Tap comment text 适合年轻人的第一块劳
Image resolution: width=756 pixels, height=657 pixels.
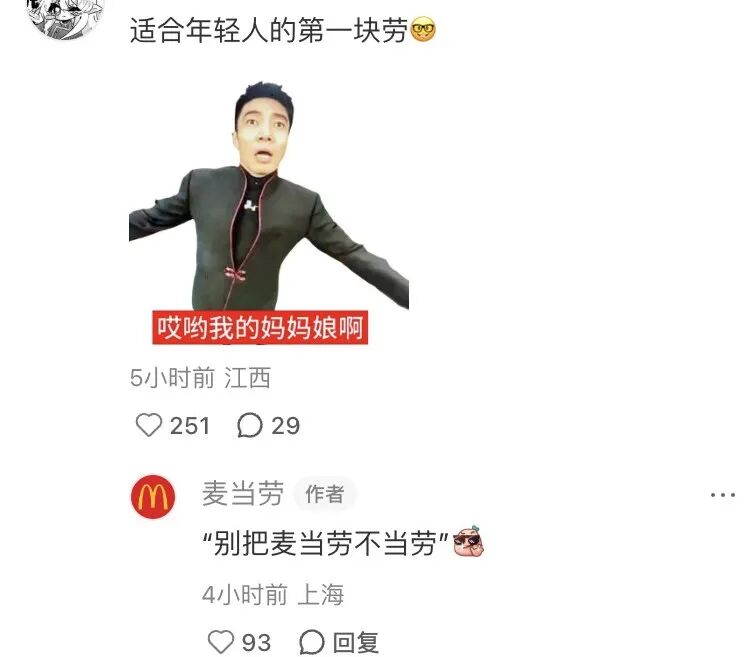pos(269,30)
